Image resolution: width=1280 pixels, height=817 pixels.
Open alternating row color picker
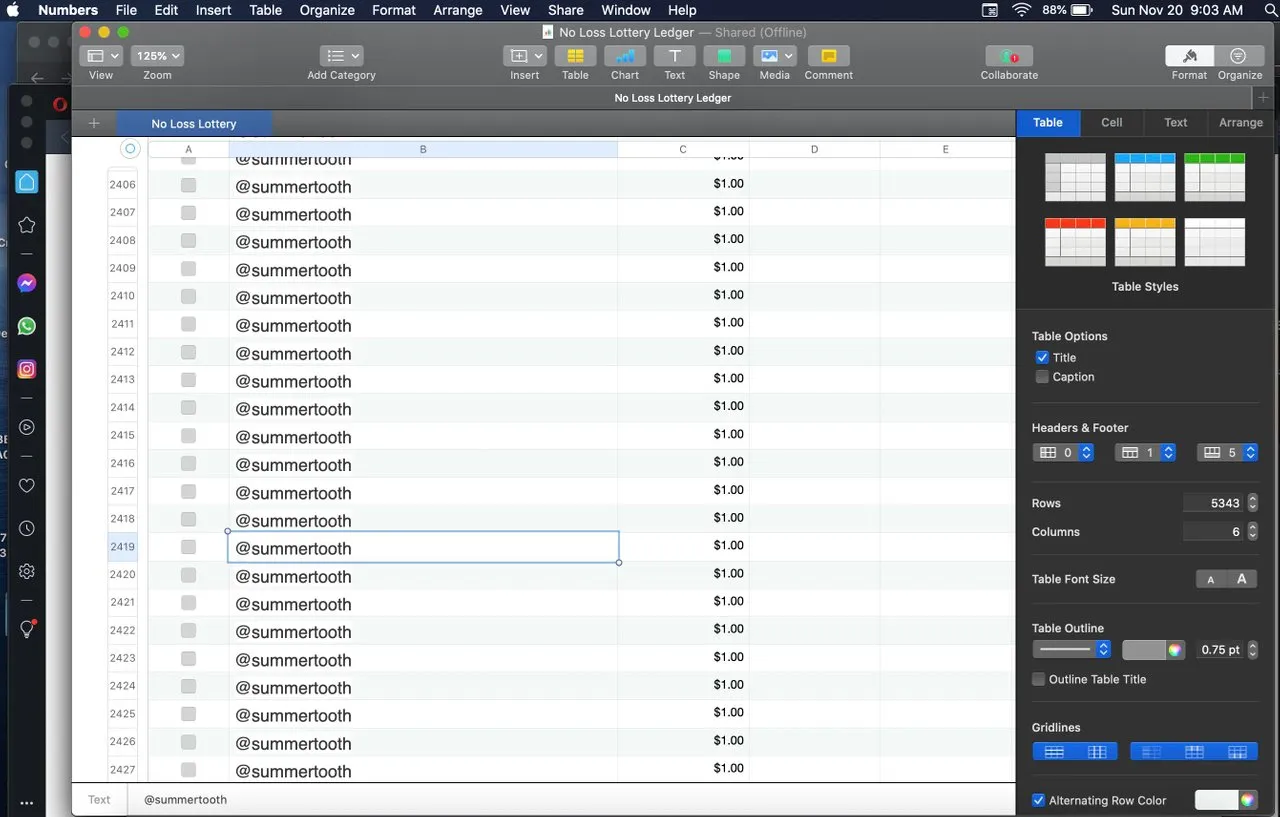(1247, 800)
